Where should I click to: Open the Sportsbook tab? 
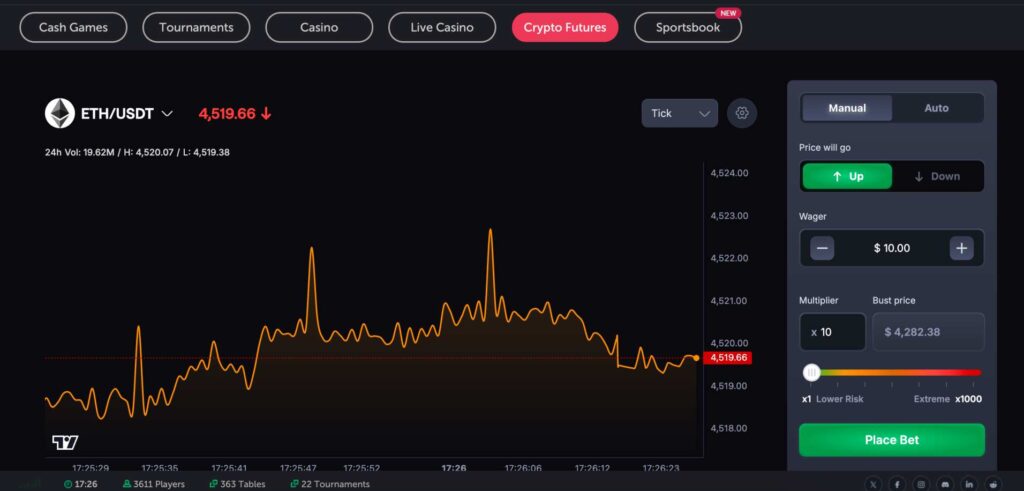pyautogui.click(x=688, y=27)
